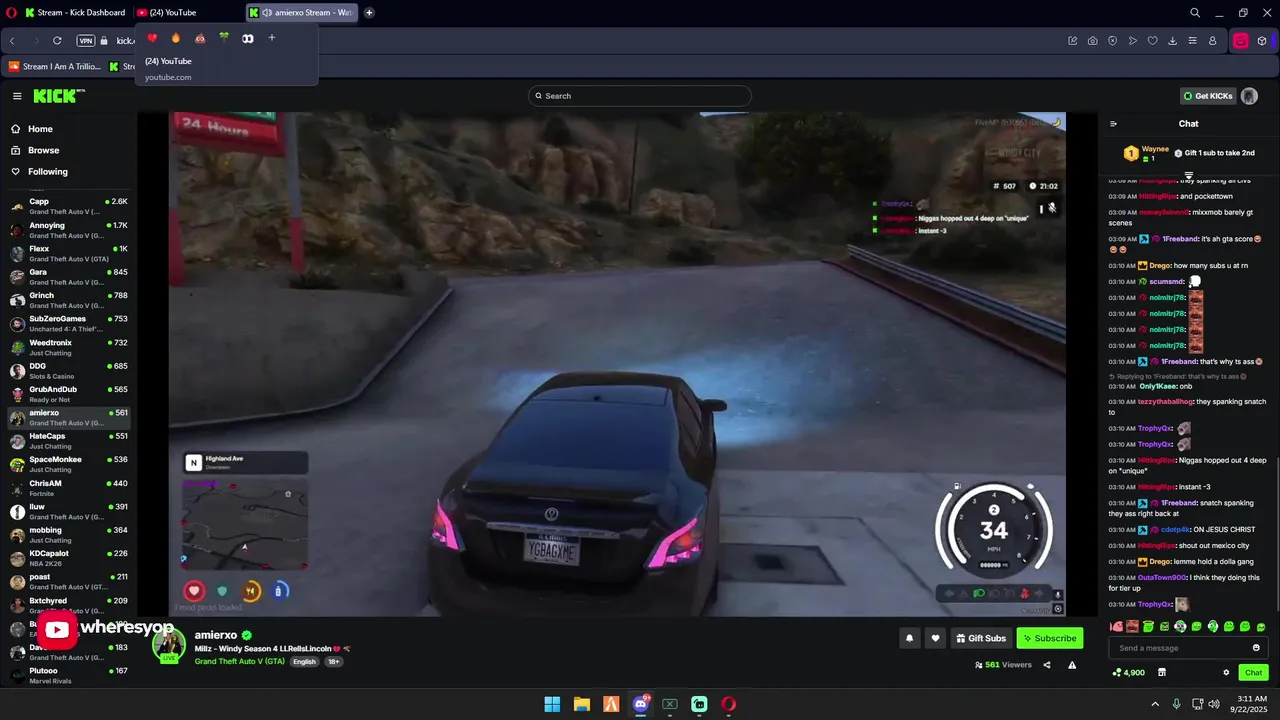1280x720 pixels.
Task: React to YouTube tab with fire emoji
Action: [x=176, y=38]
